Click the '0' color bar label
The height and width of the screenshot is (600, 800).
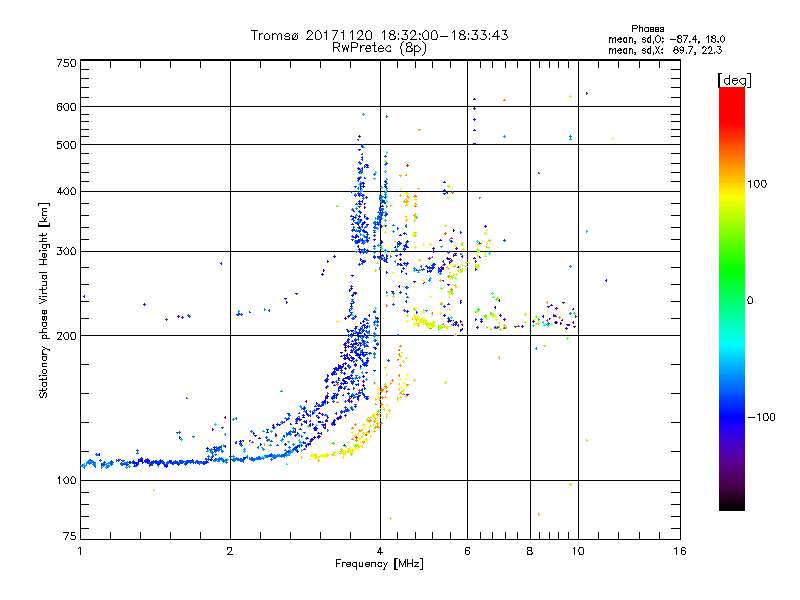750,301
